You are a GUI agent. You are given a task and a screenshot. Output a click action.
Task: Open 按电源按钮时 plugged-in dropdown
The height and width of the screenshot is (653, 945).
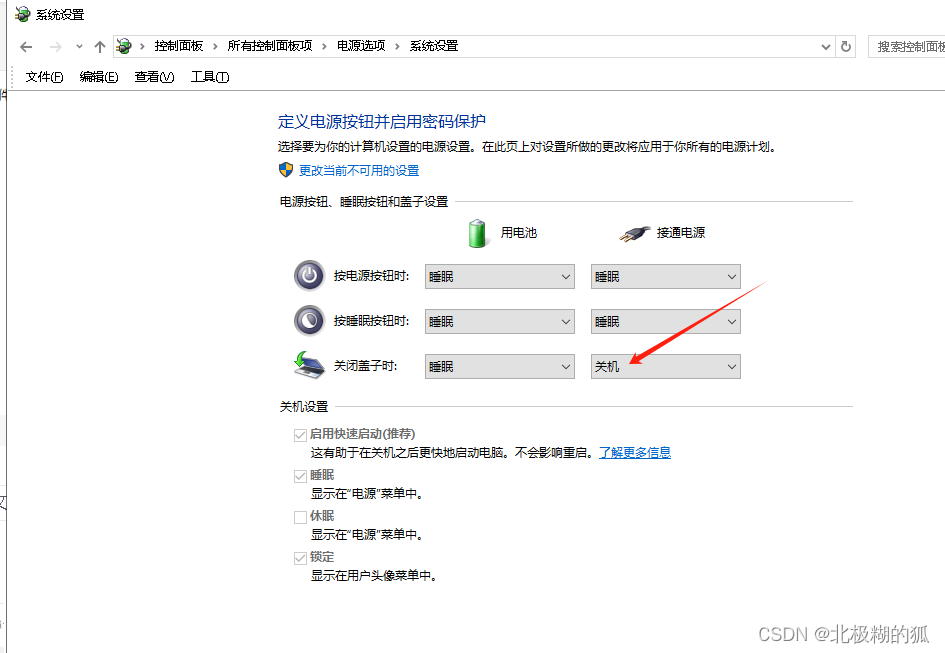[x=665, y=277]
